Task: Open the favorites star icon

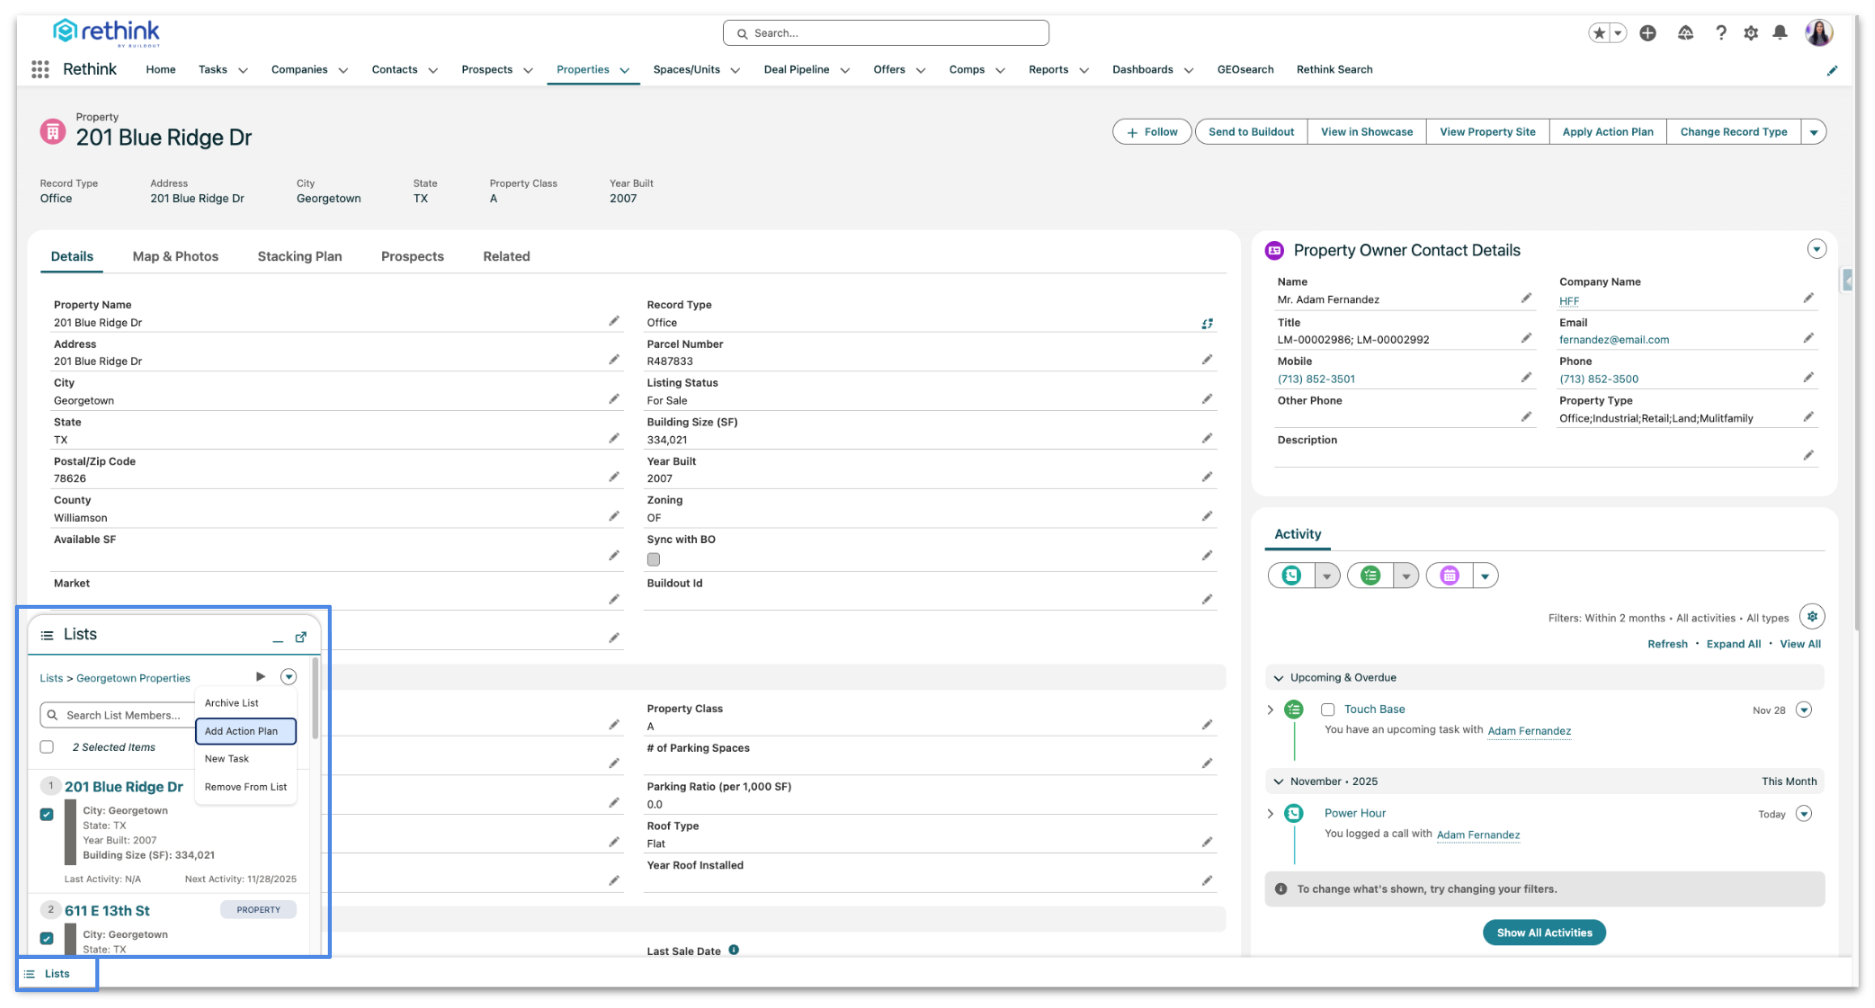Action: coord(1599,33)
